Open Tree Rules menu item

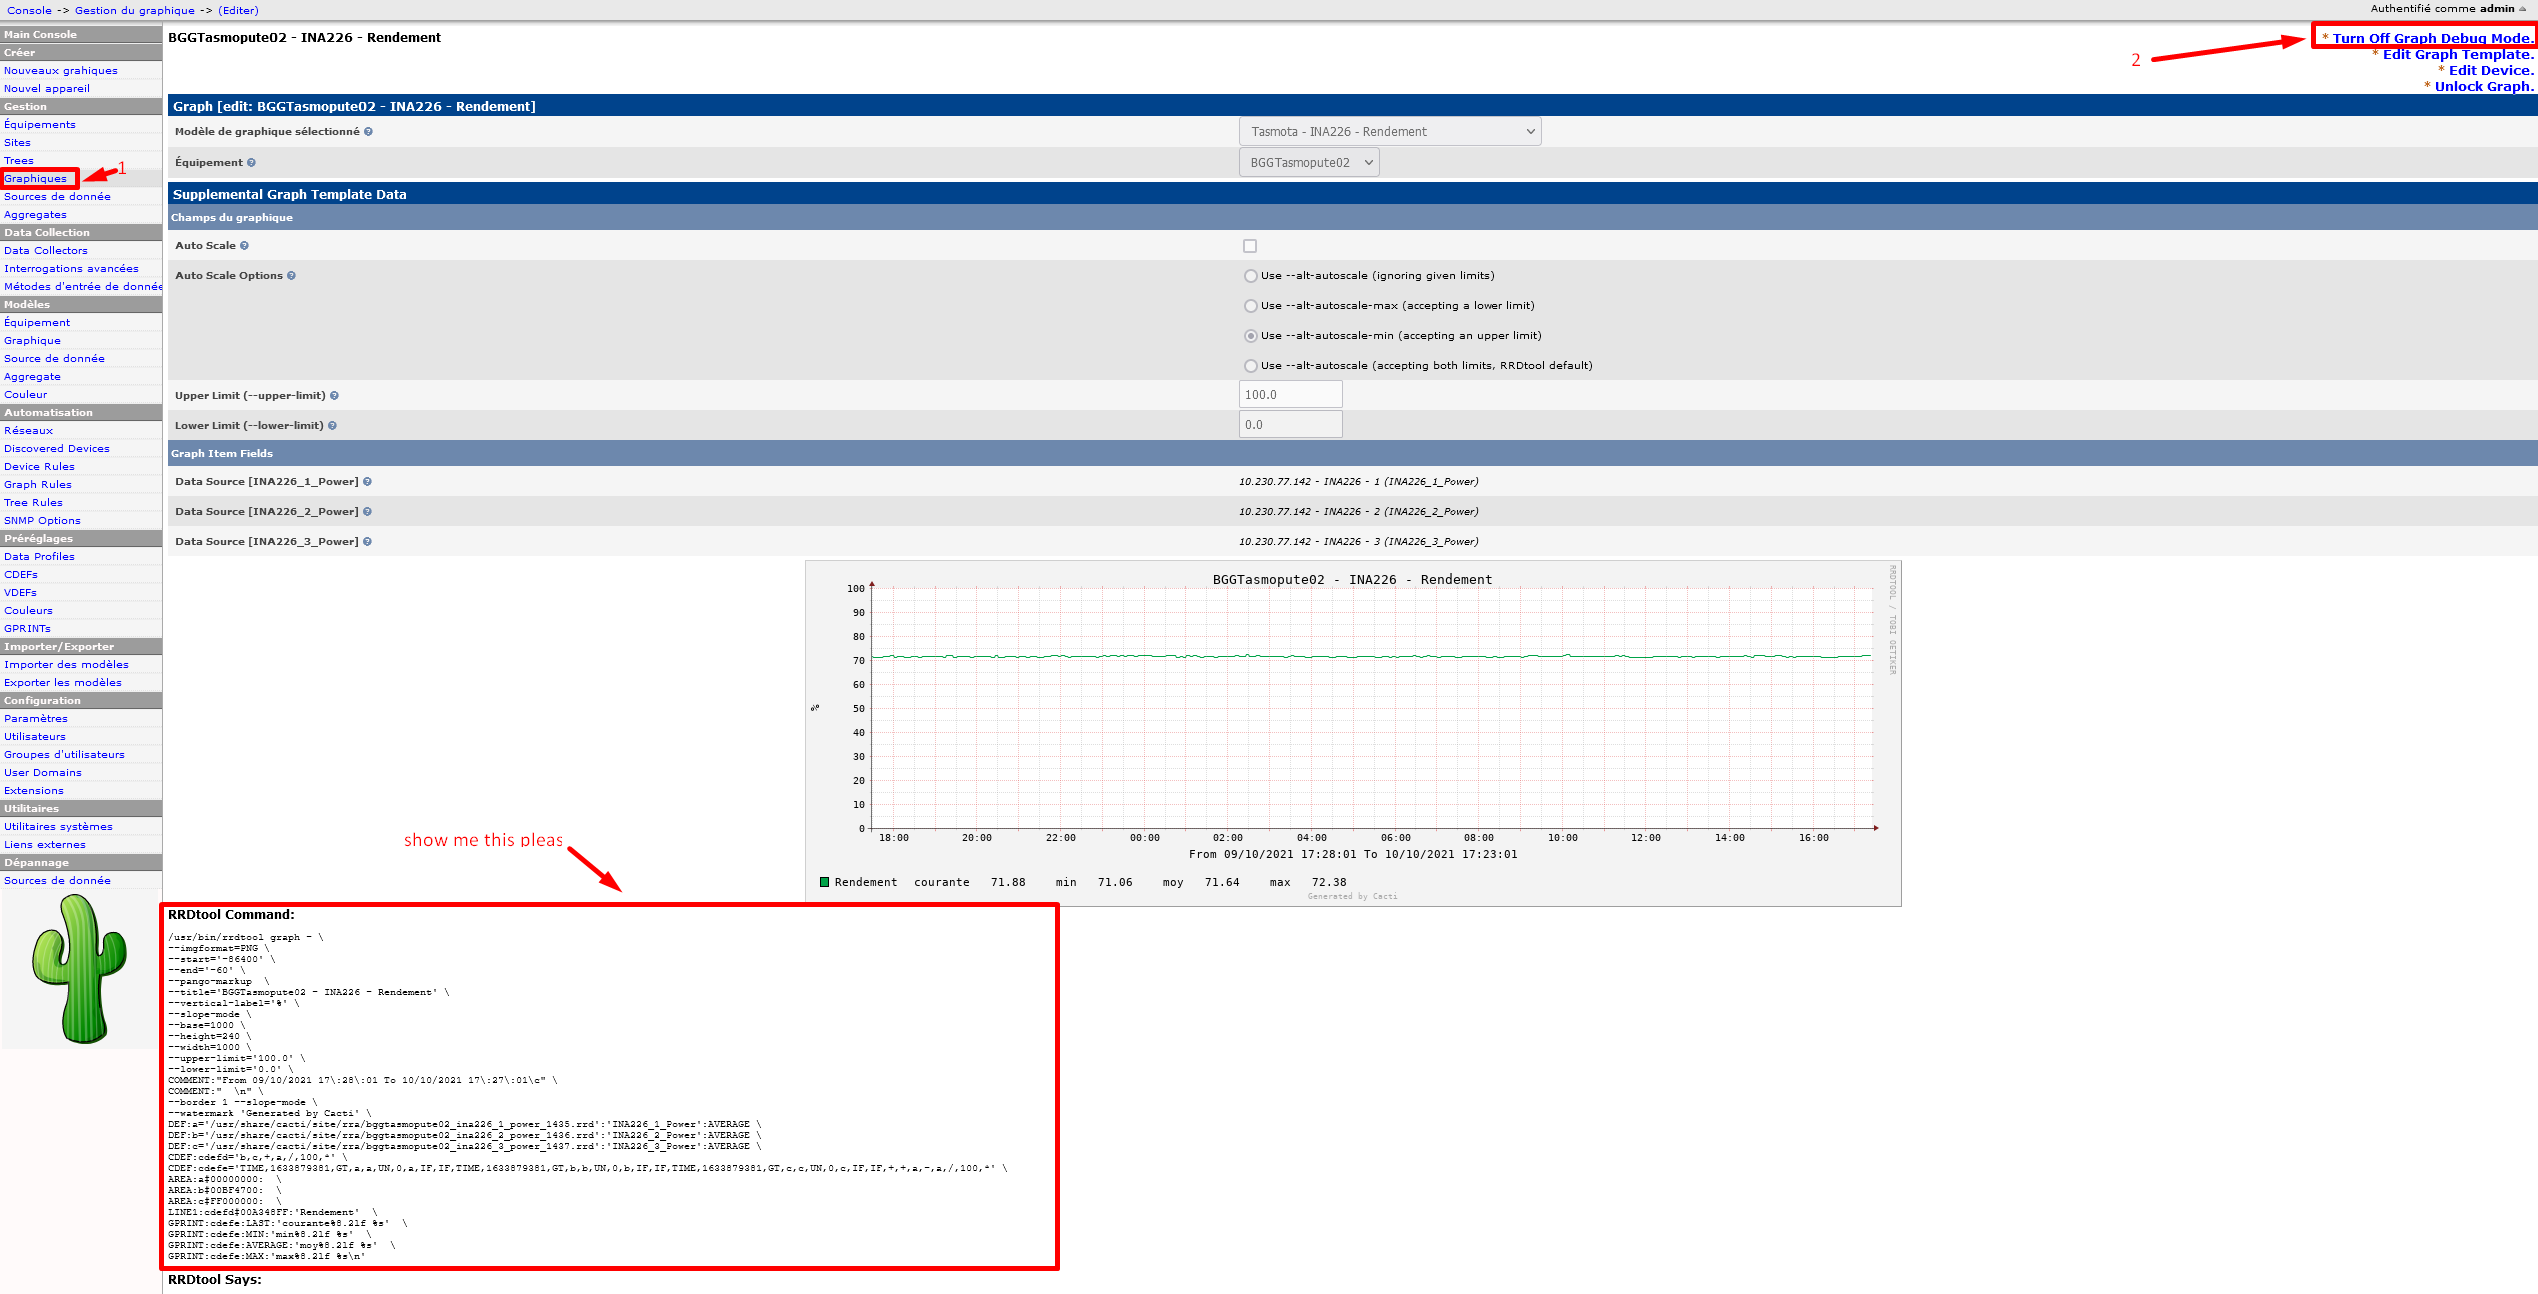[x=33, y=503]
